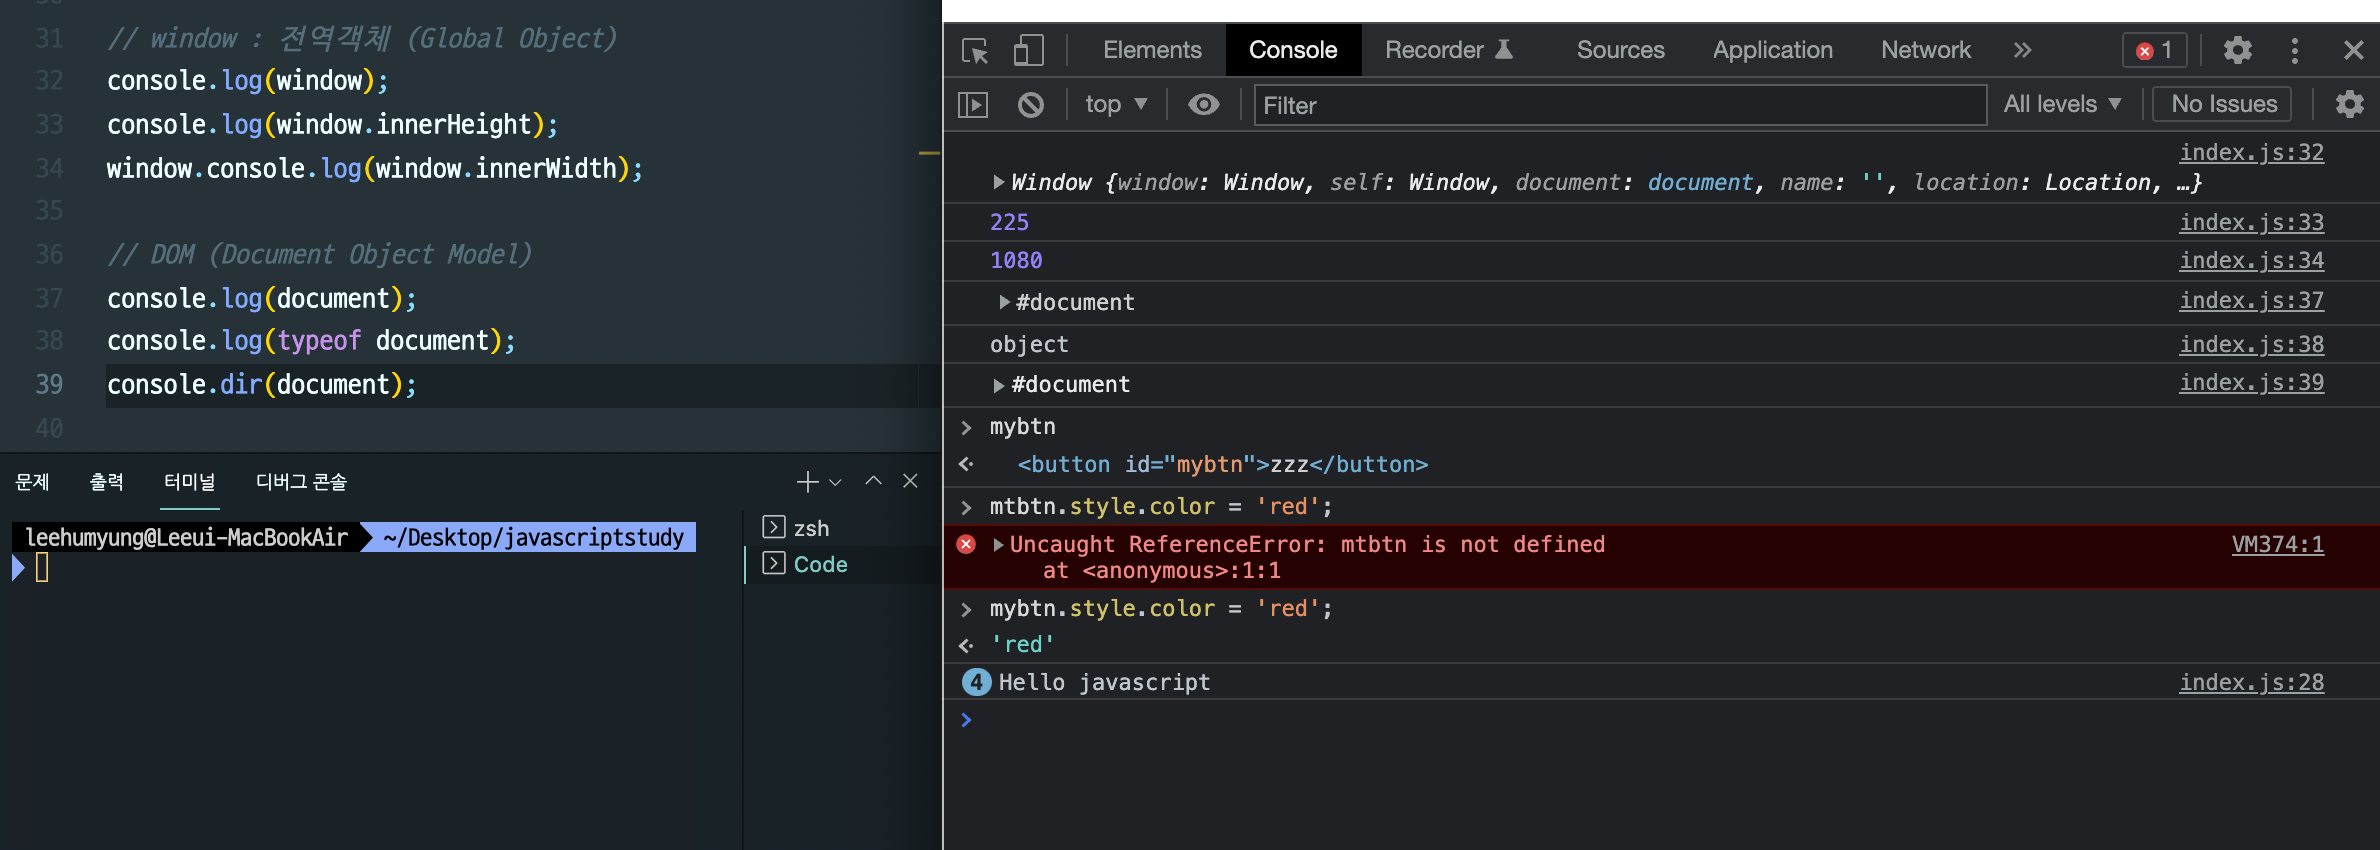The width and height of the screenshot is (2380, 850).
Task: Click the object output line
Action: (1029, 344)
